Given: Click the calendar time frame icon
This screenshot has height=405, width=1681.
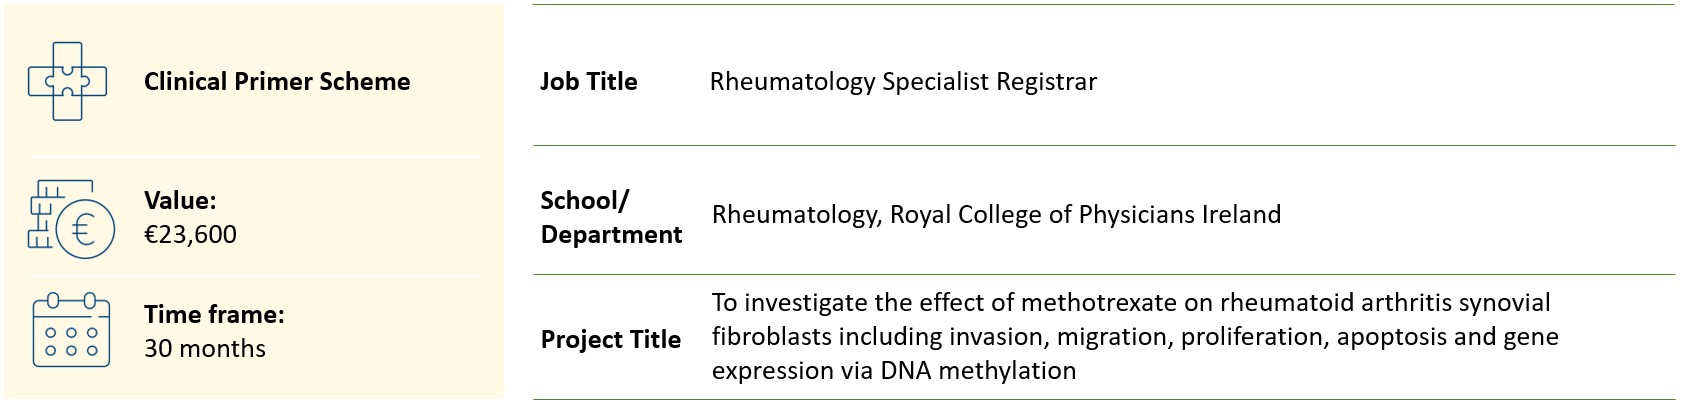Looking at the screenshot, I should [x=71, y=330].
